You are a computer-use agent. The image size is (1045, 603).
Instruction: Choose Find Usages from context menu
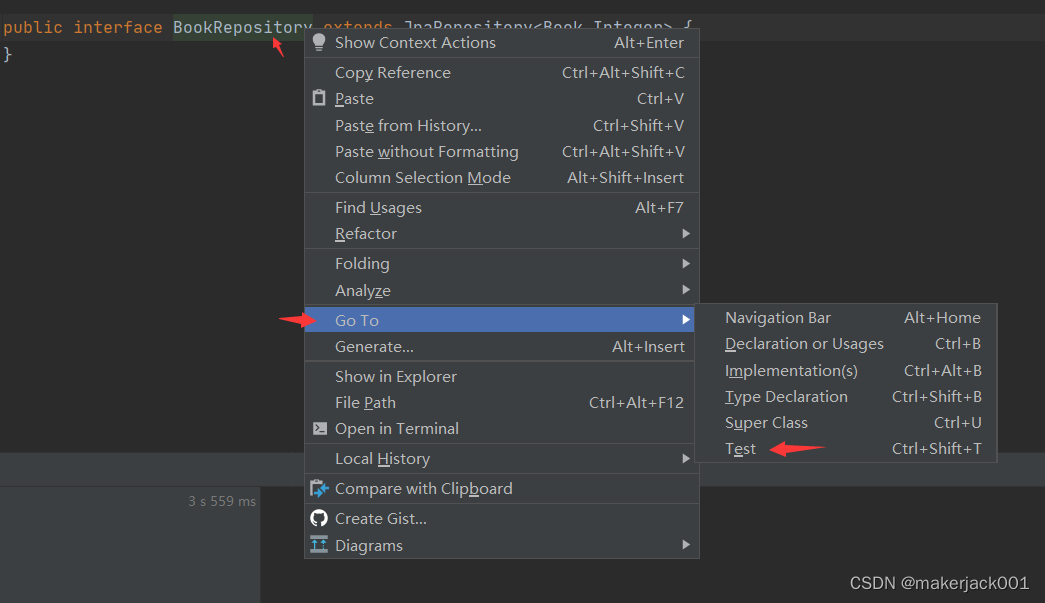pyautogui.click(x=378, y=207)
